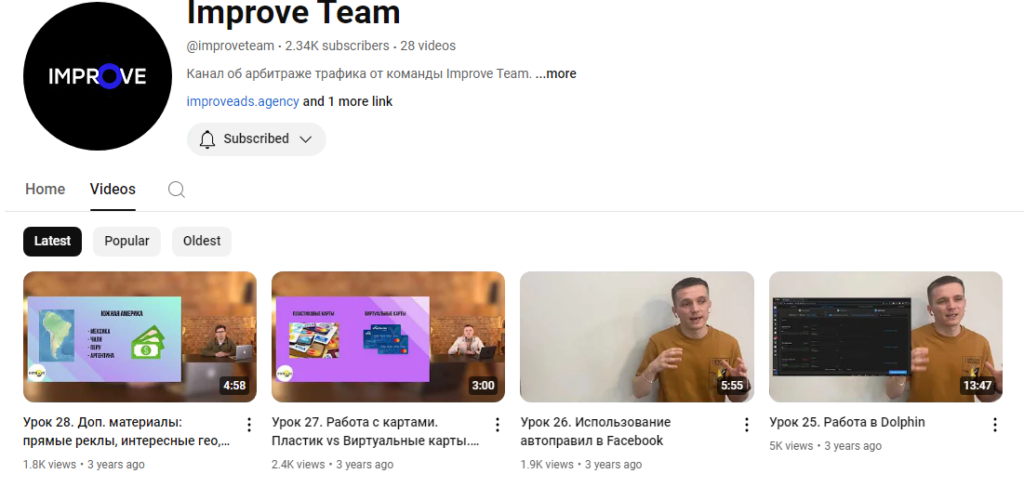The image size is (1024, 500).
Task: Sort videos by Popular
Action: (x=127, y=241)
